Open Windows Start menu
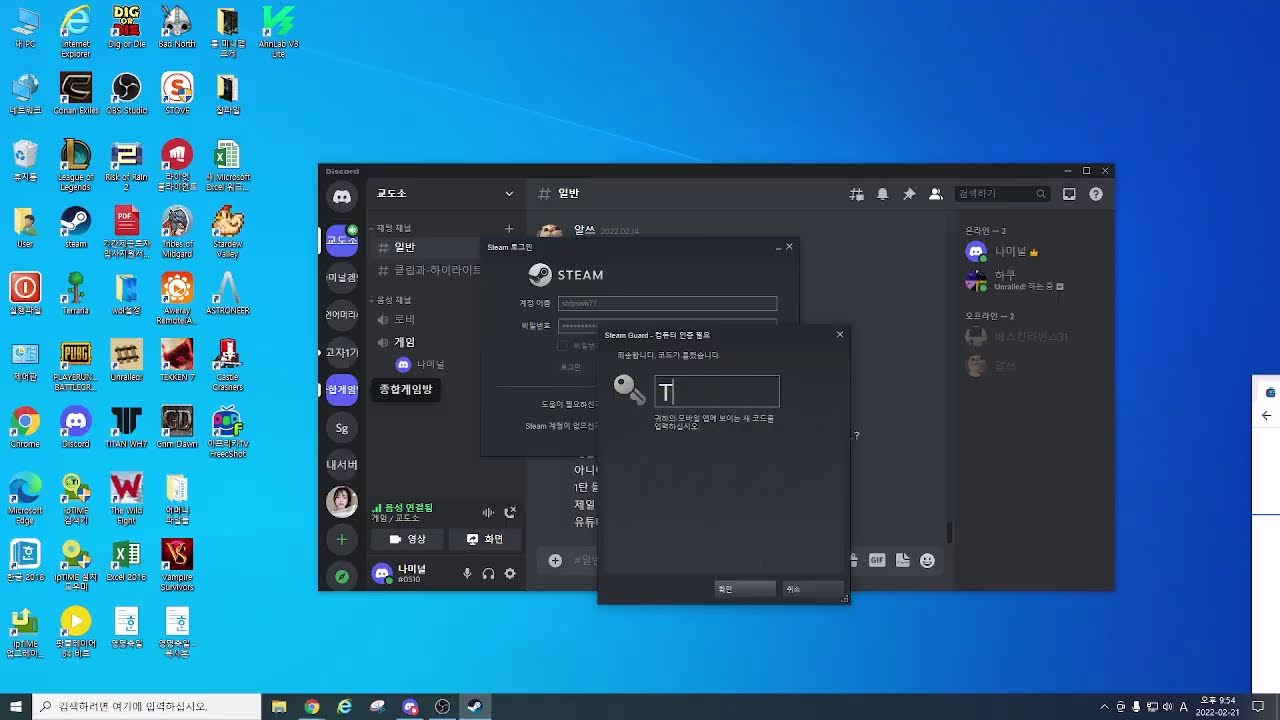Image resolution: width=1280 pixels, height=720 pixels. tap(16, 706)
